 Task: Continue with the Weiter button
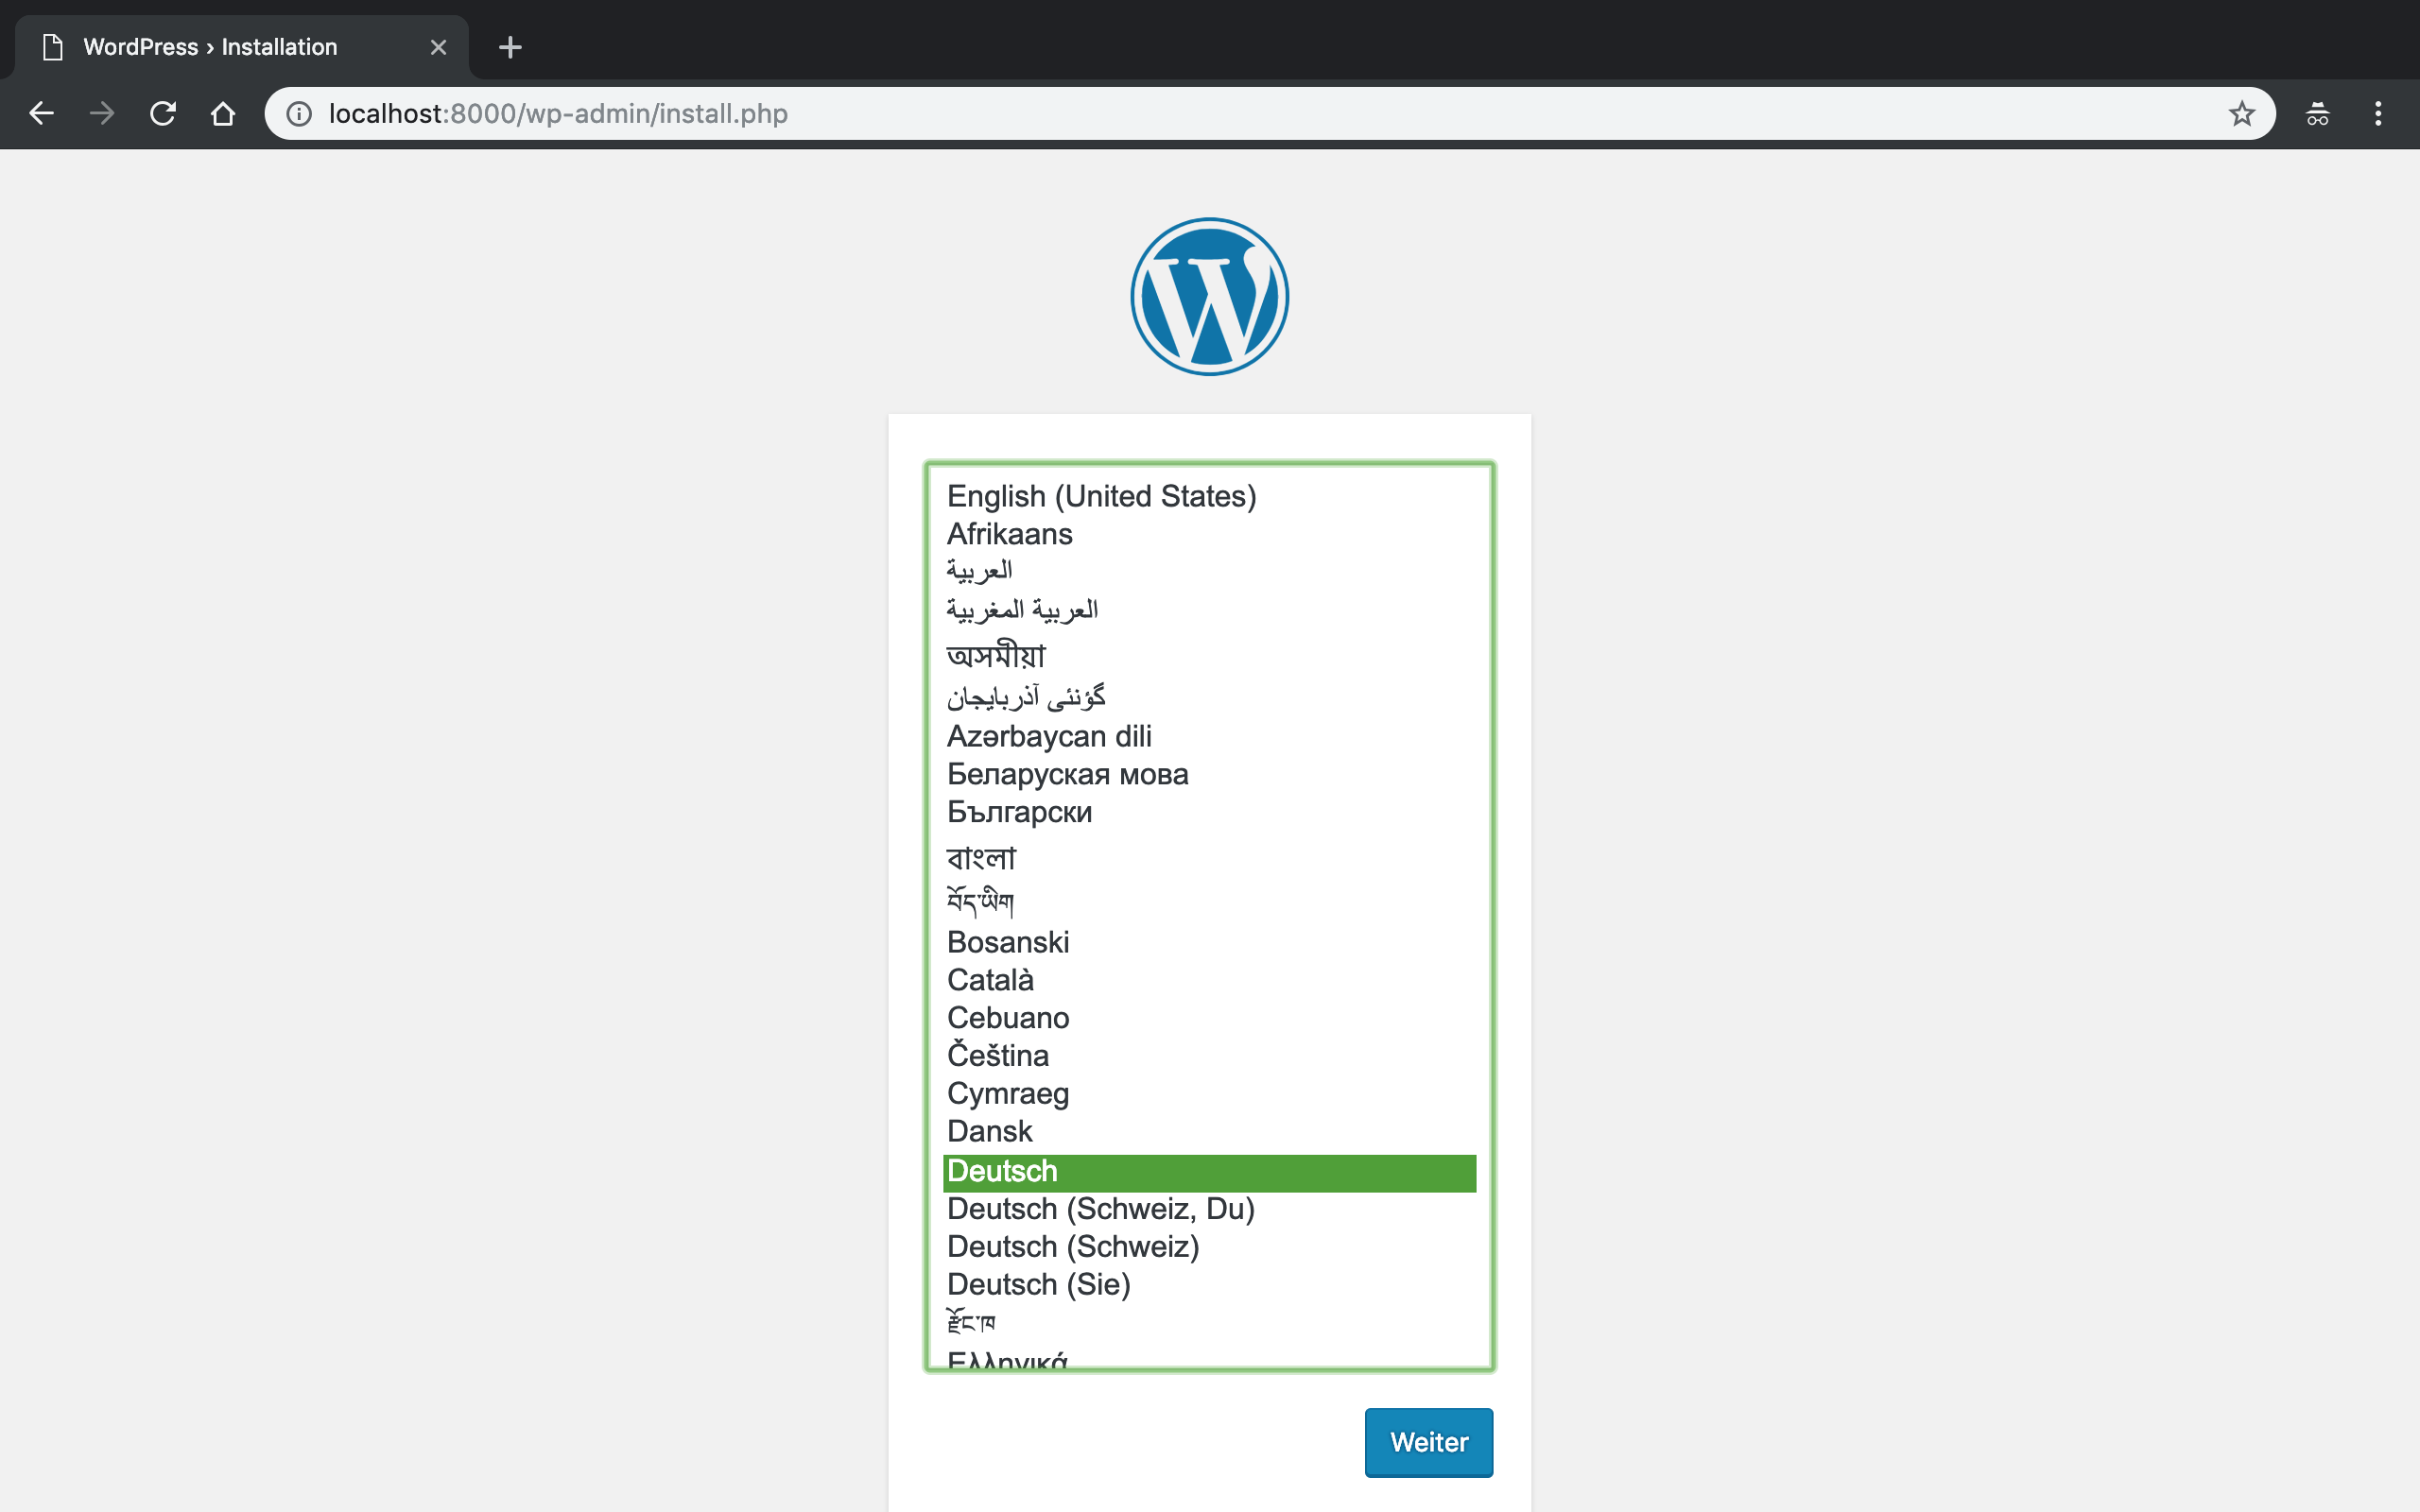(1428, 1442)
